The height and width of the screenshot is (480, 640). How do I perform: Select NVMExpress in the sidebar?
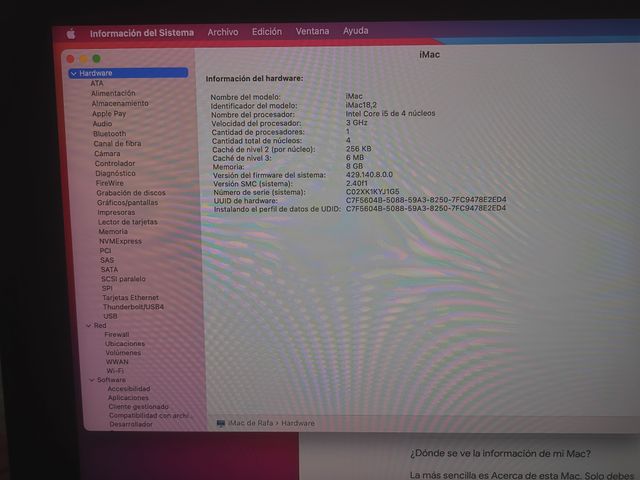click(x=120, y=241)
